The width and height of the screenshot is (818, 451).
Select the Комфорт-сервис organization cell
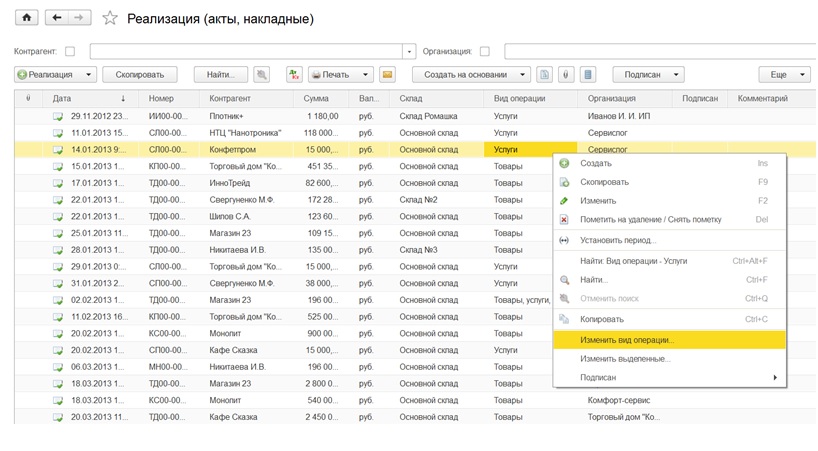(625, 400)
